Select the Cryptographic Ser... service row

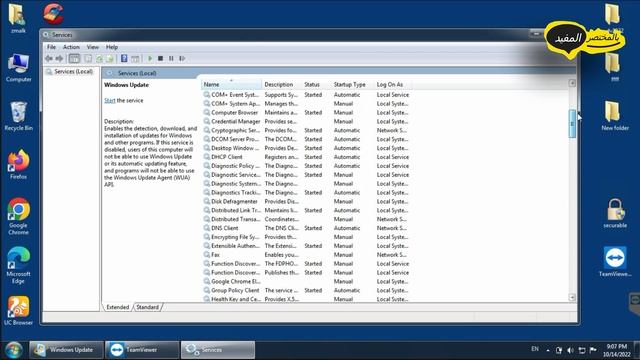(306, 131)
